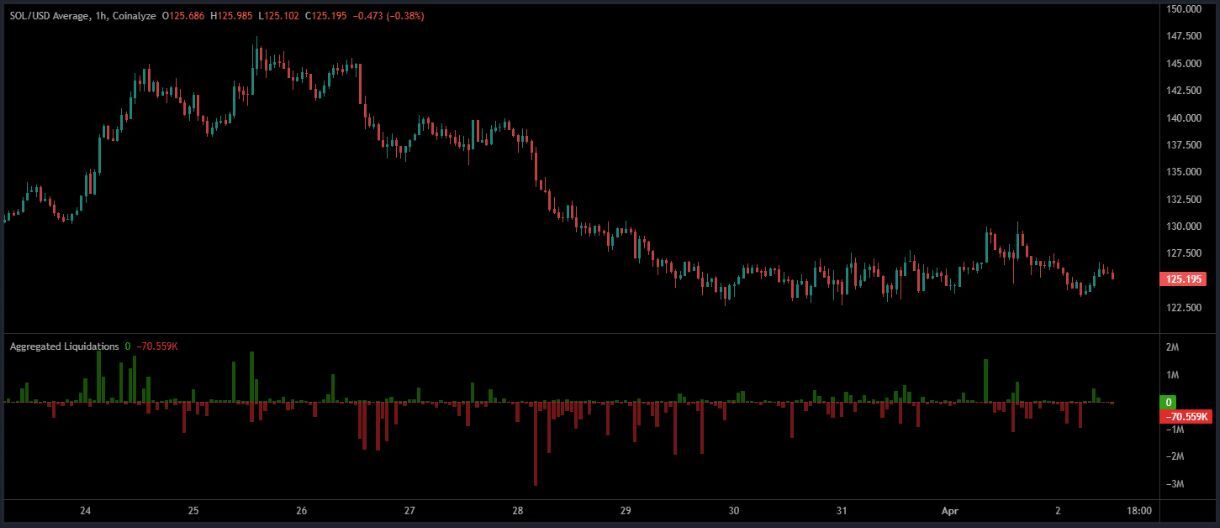Click the 28 date label

click(517, 511)
